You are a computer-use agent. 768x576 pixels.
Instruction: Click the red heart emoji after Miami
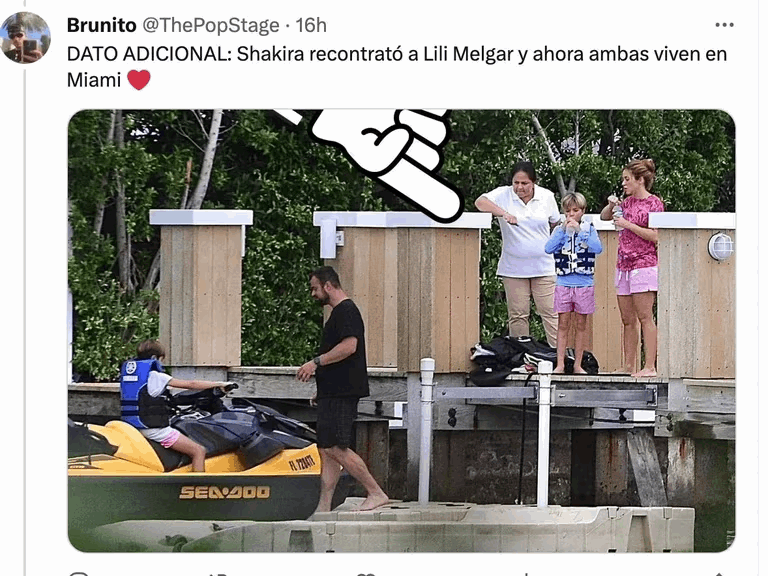(139, 80)
